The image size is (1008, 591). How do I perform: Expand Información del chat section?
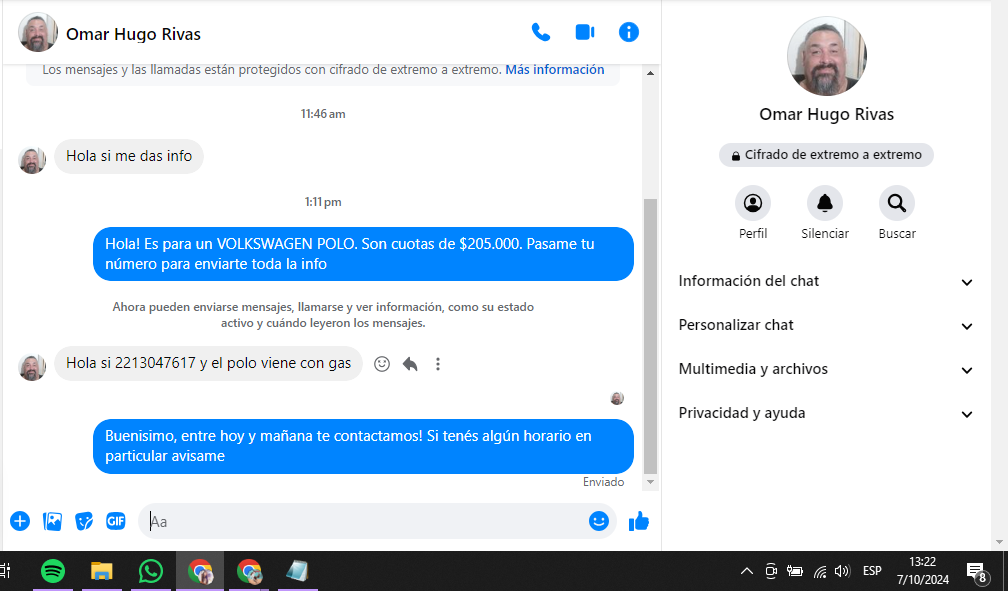coord(825,282)
